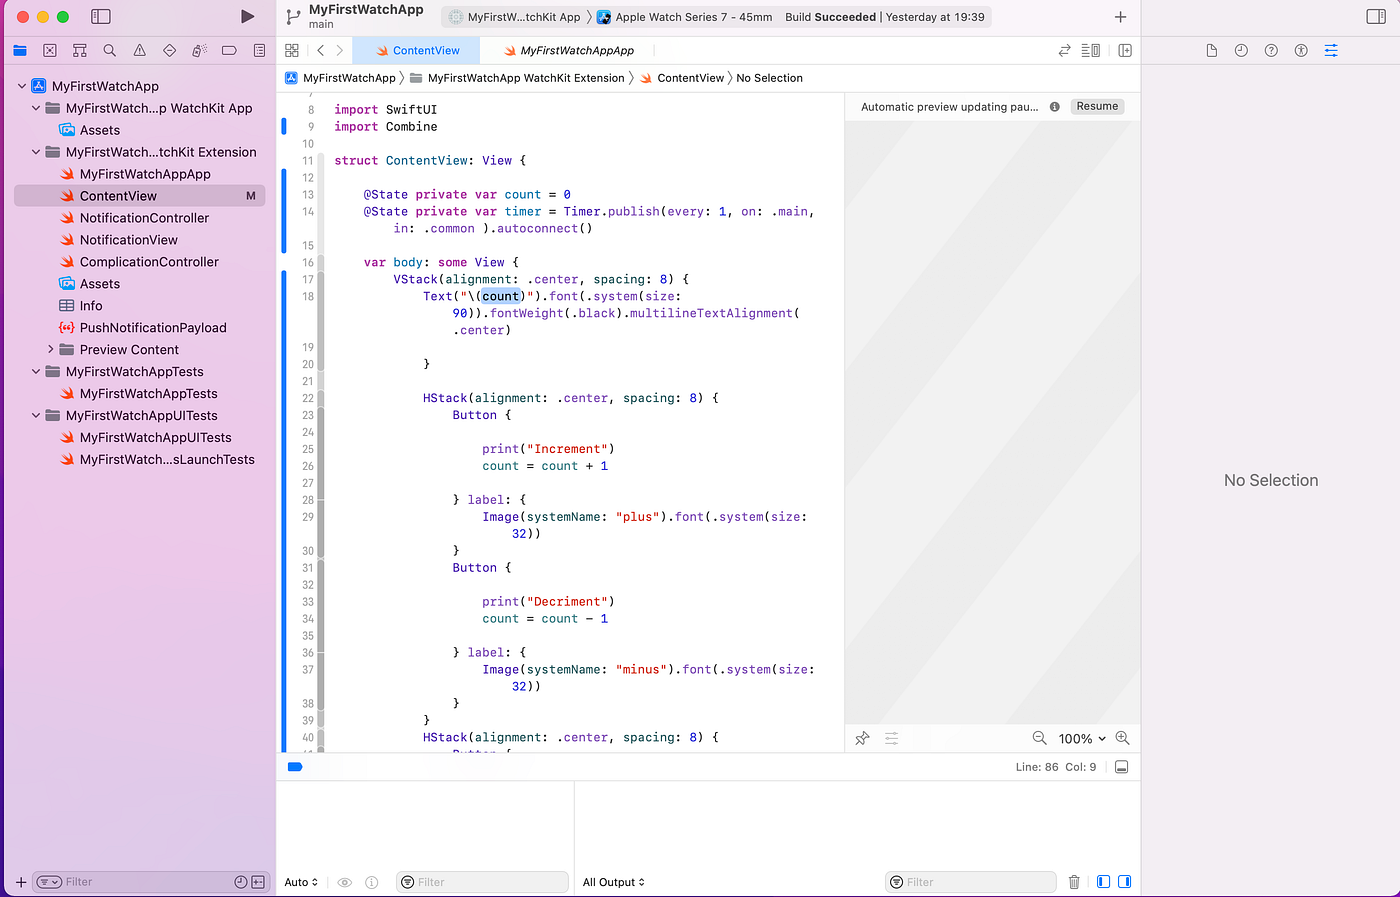Switch to the MyFirstWatchAppApp editor tab
1400x897 pixels.
tap(569, 50)
